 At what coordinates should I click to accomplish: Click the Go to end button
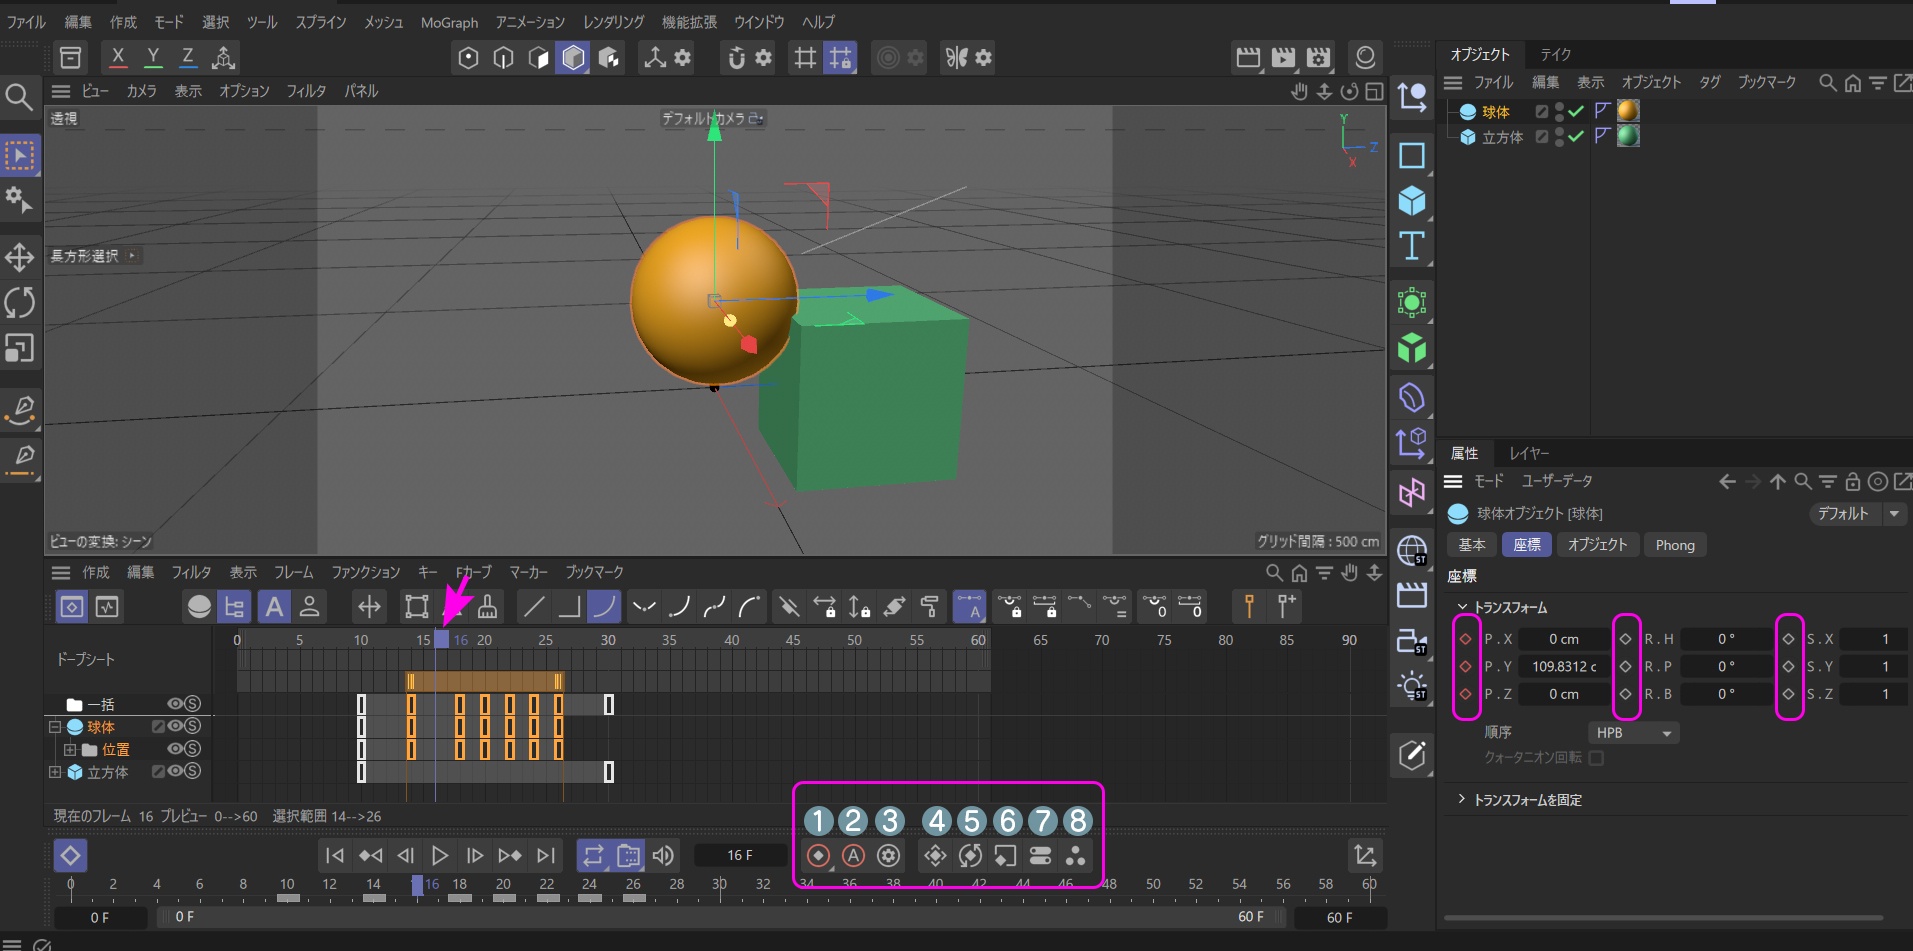tap(545, 856)
